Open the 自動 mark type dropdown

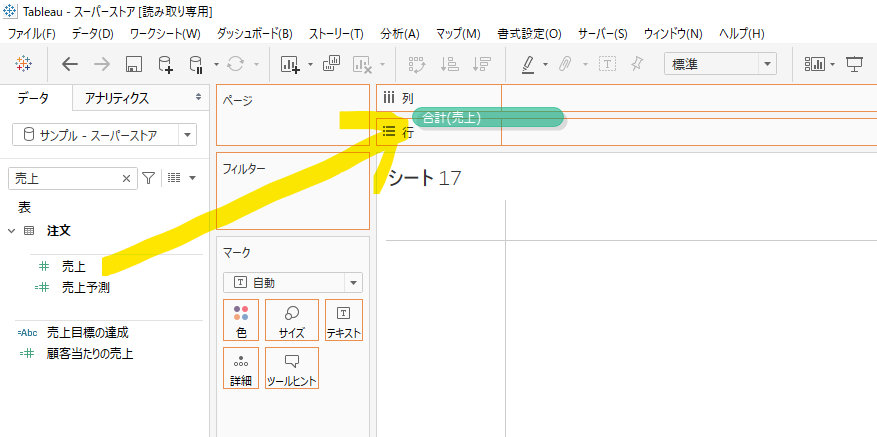[x=353, y=283]
